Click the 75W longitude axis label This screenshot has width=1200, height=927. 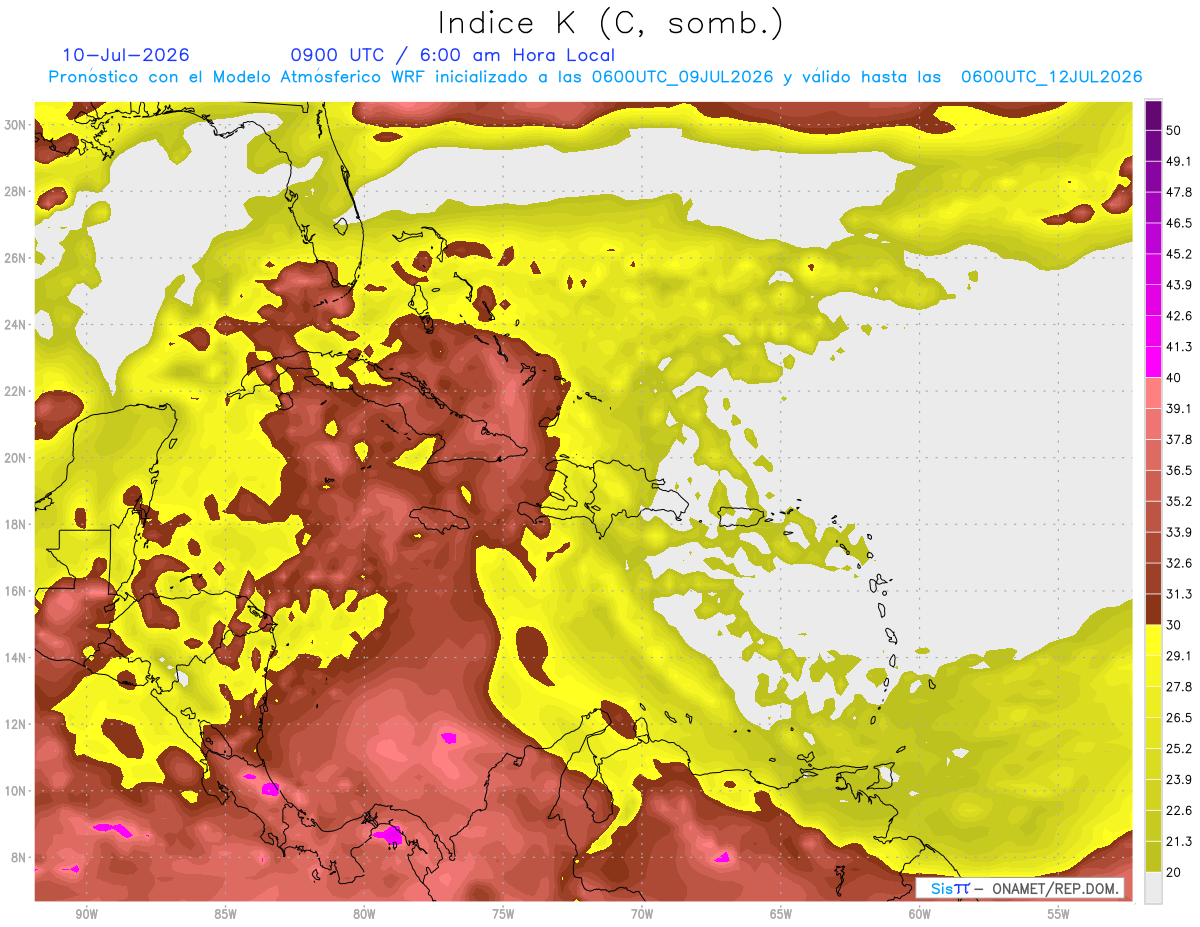pos(503,914)
